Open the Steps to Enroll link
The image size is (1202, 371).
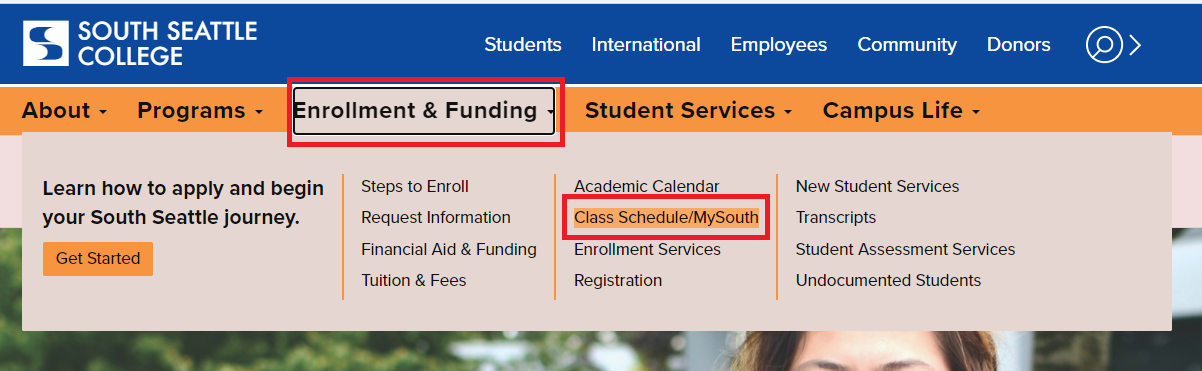tap(415, 186)
